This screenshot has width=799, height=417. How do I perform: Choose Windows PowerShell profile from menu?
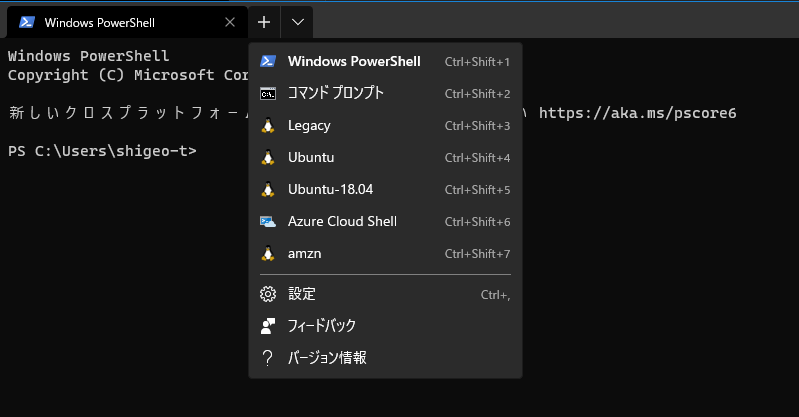[385, 62]
